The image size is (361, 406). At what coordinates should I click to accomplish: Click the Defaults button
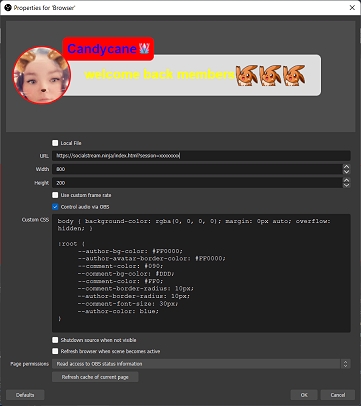tap(25, 395)
